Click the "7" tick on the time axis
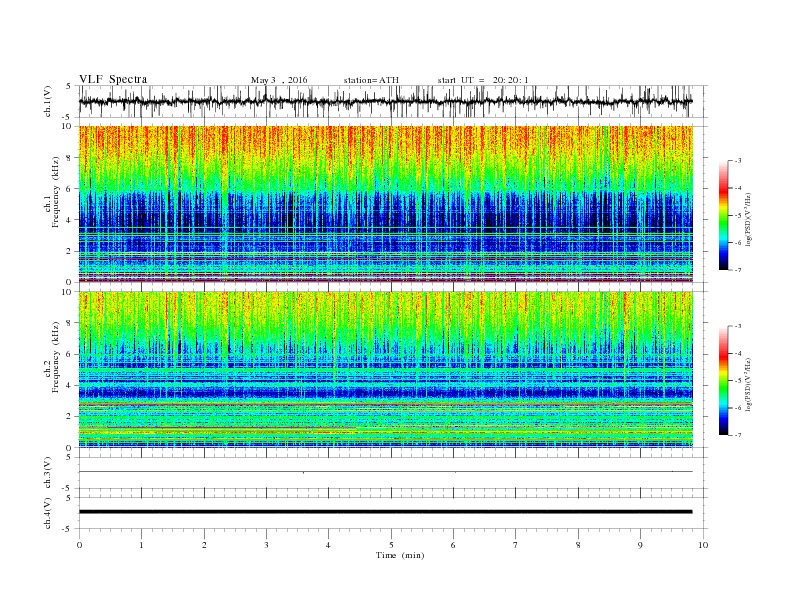This screenshot has height=612, width=792. tap(516, 545)
